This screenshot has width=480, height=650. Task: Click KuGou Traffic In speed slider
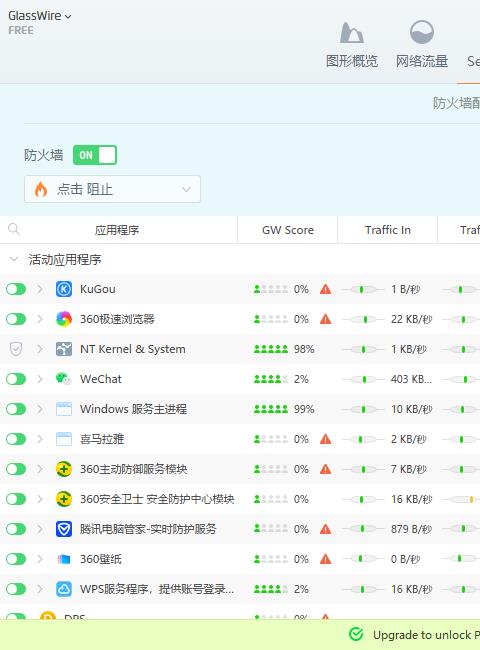coord(362,289)
